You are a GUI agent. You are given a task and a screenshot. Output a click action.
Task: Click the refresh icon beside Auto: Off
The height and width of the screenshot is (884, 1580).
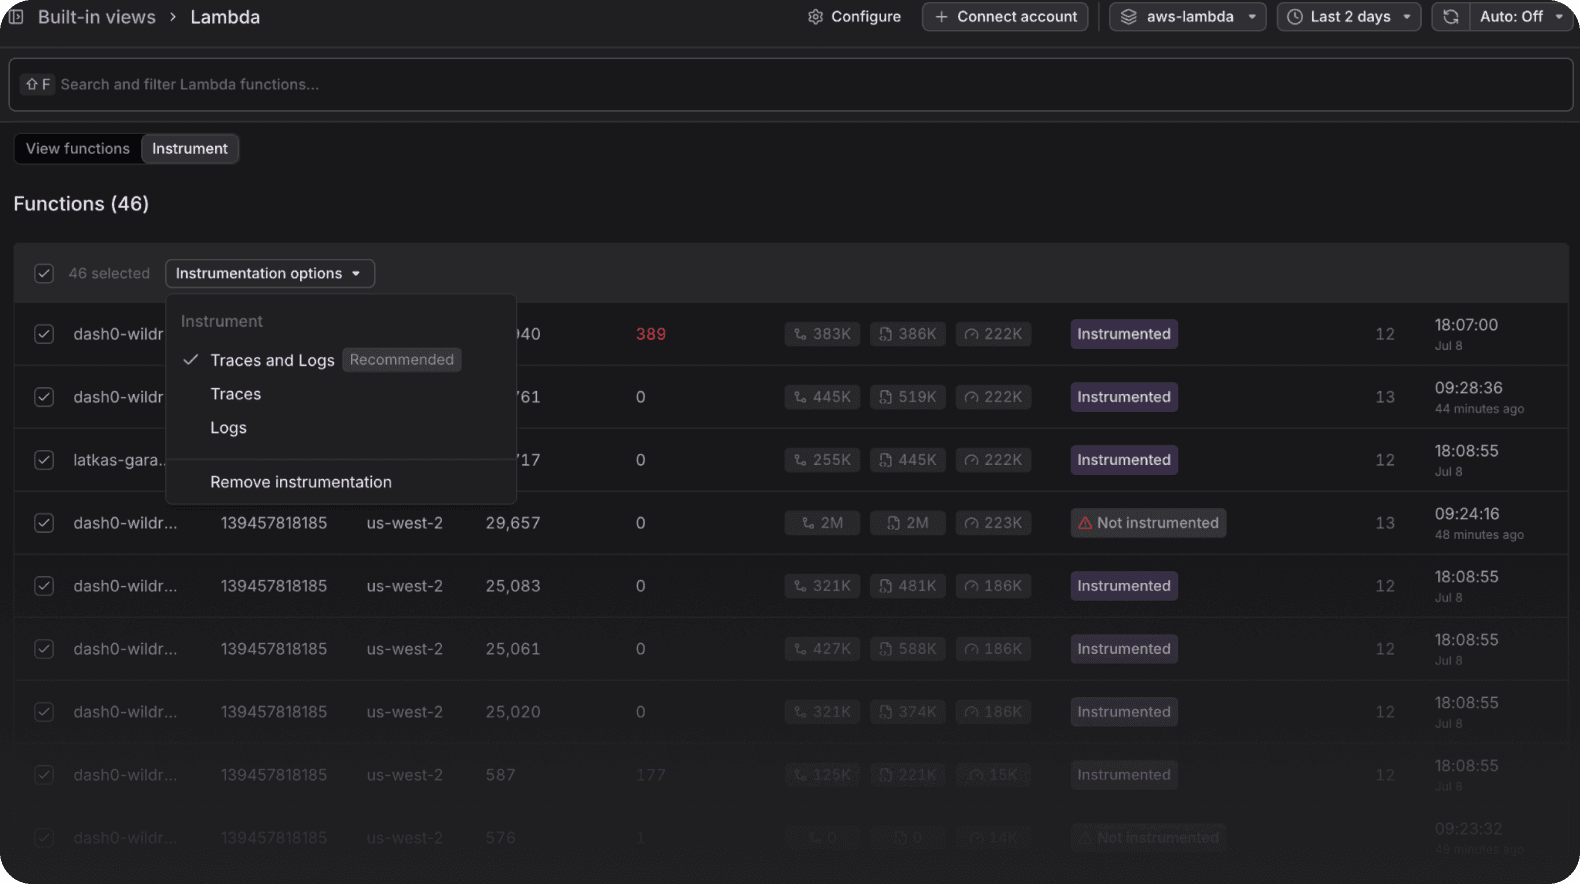[x=1450, y=17]
